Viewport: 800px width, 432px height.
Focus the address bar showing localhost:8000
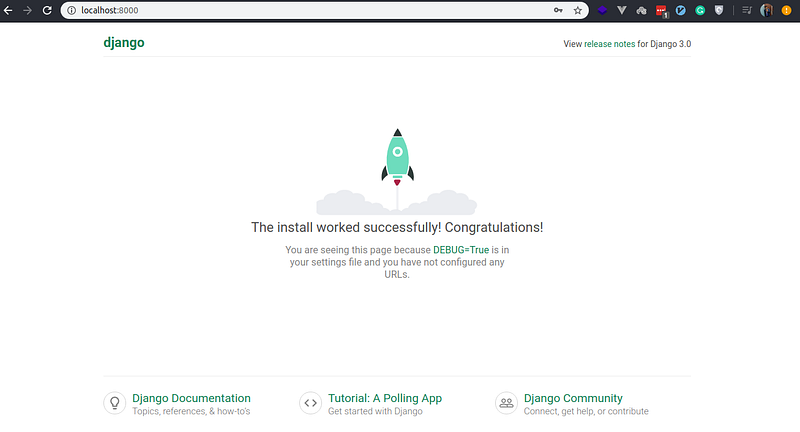coord(324,10)
